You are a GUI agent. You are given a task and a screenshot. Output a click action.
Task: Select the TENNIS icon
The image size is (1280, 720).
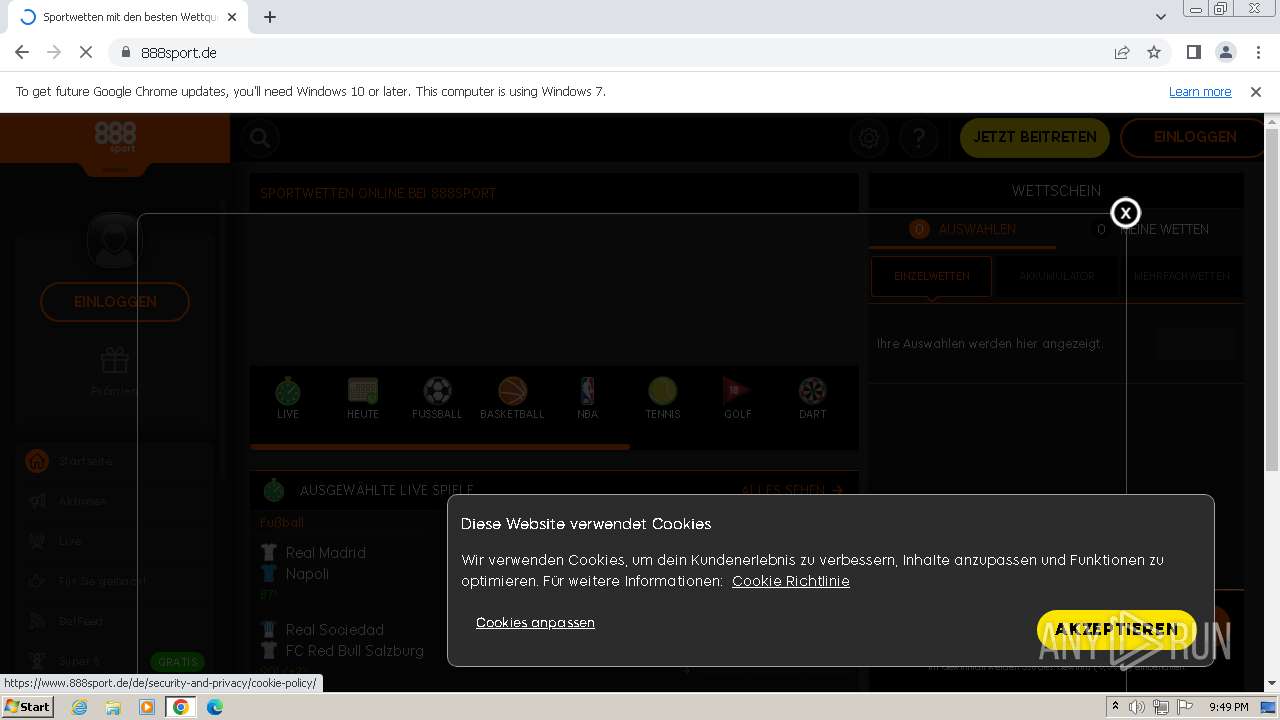662,398
